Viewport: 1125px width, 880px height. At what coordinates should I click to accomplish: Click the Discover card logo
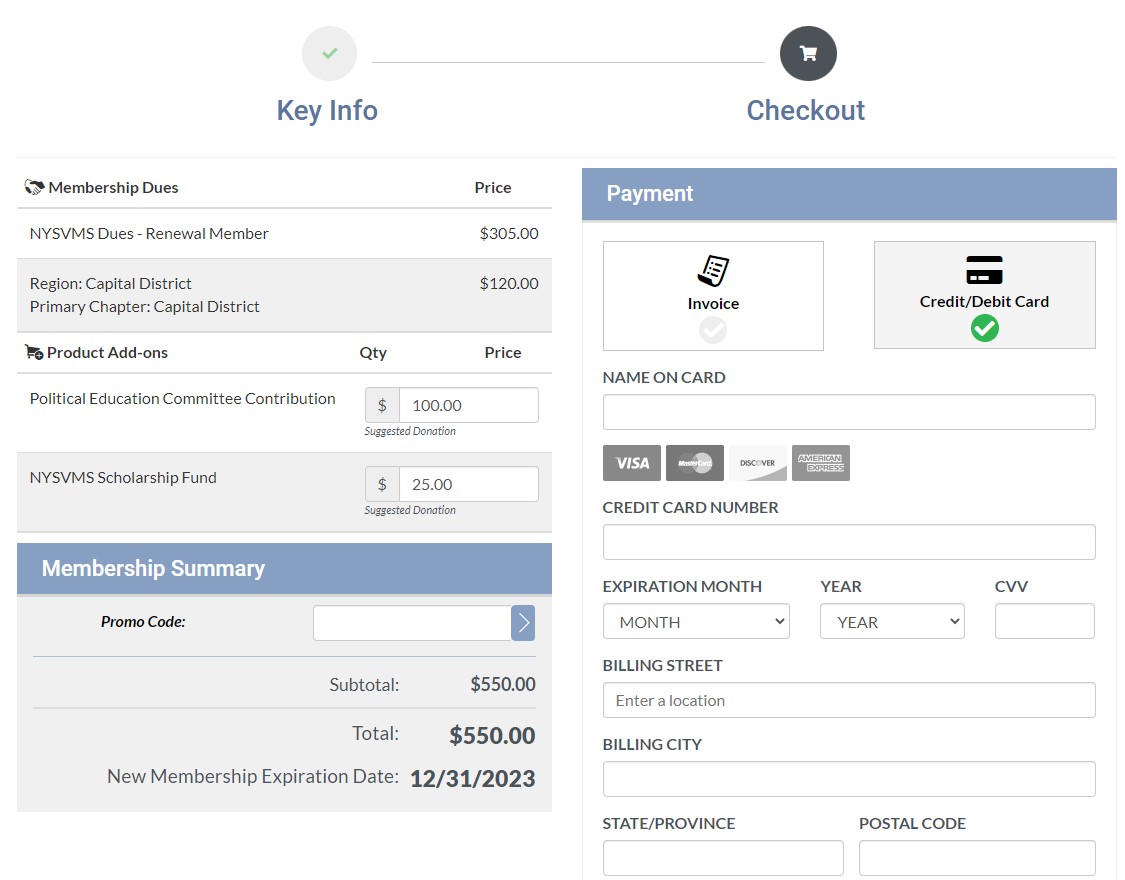(x=758, y=463)
